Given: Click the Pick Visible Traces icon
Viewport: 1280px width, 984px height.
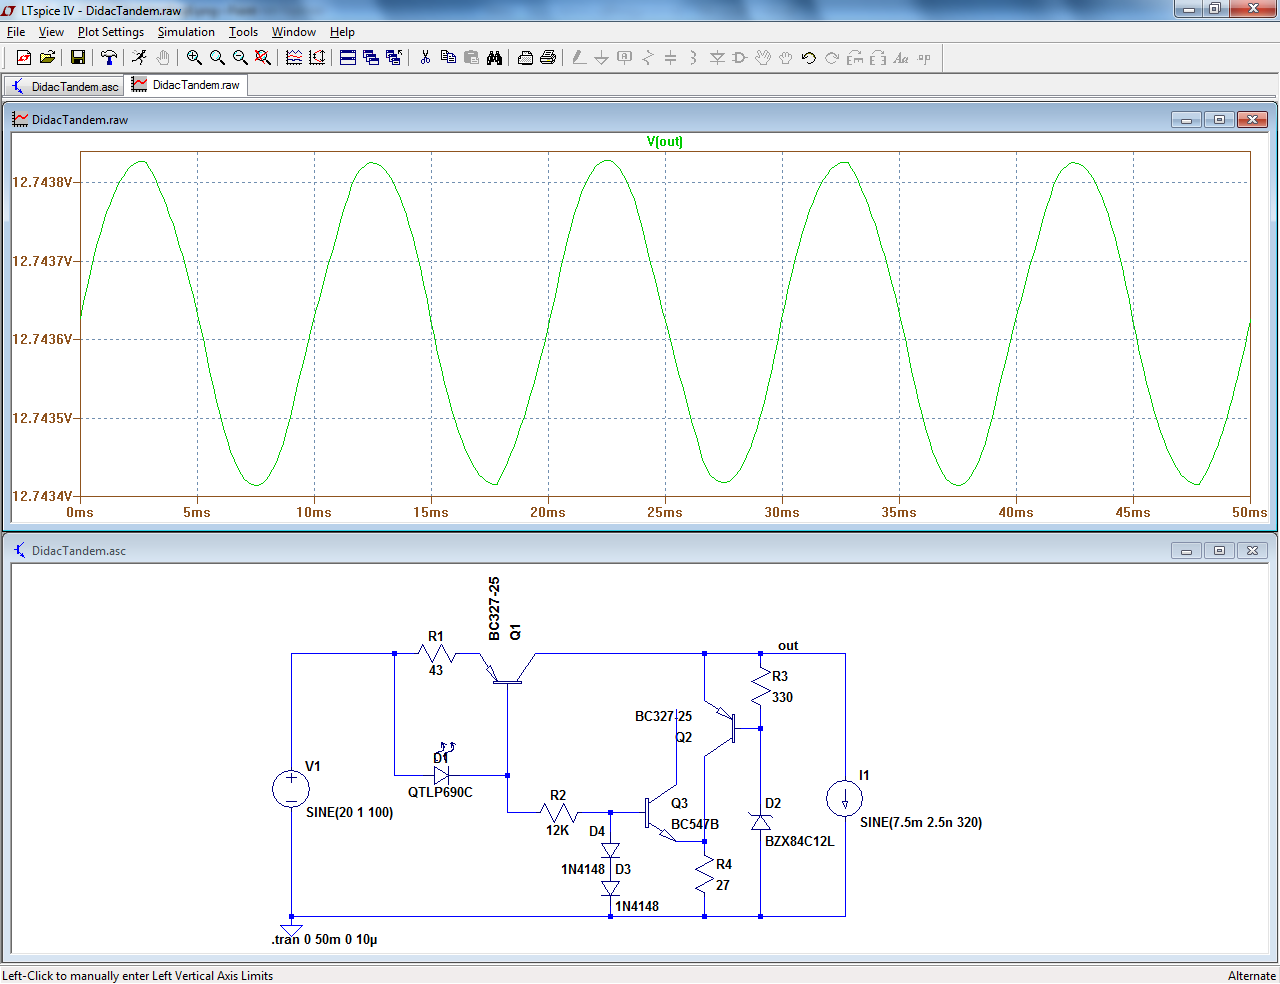Looking at the screenshot, I should tap(294, 58).
